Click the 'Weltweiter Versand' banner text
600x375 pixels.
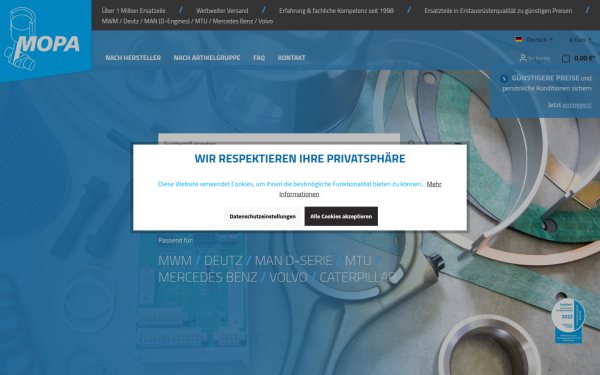click(x=222, y=11)
